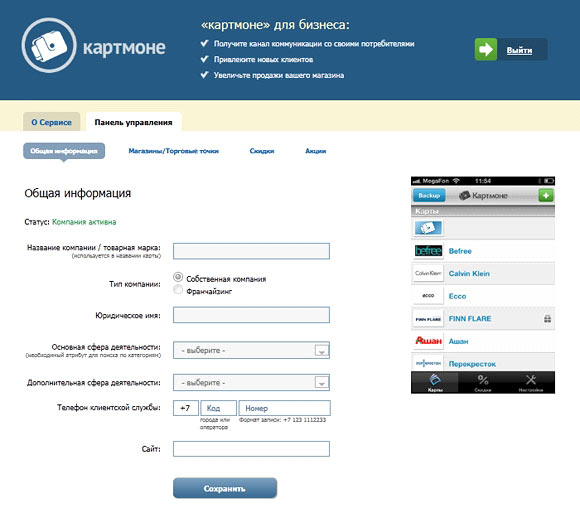Tap the green plus icon in phone preview

(546, 195)
